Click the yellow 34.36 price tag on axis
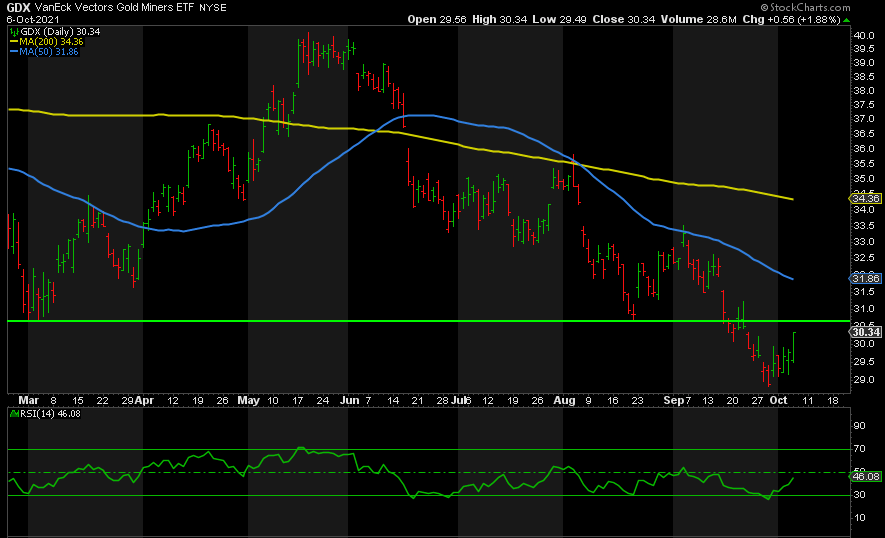 click(x=865, y=199)
